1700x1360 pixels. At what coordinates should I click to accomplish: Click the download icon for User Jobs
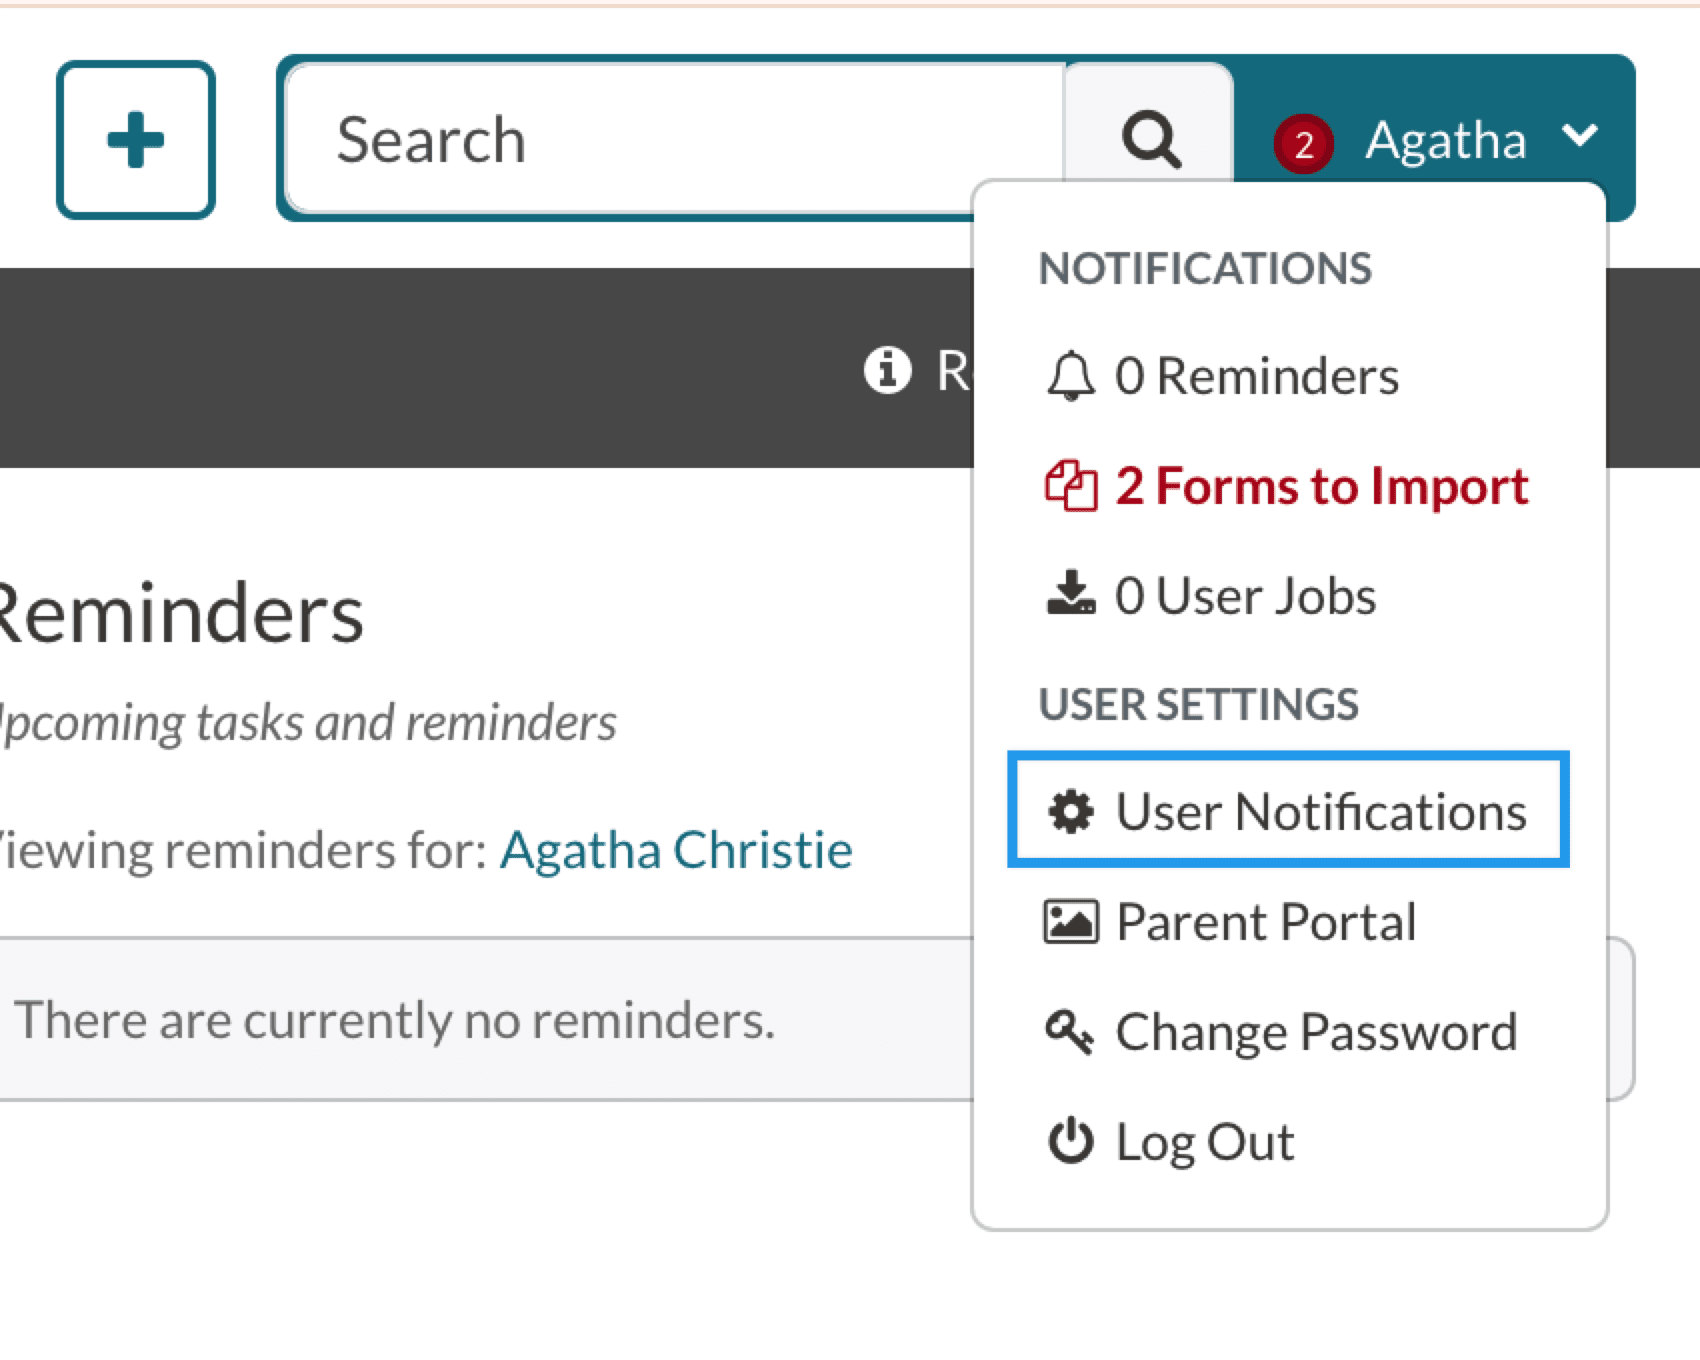tap(1070, 595)
